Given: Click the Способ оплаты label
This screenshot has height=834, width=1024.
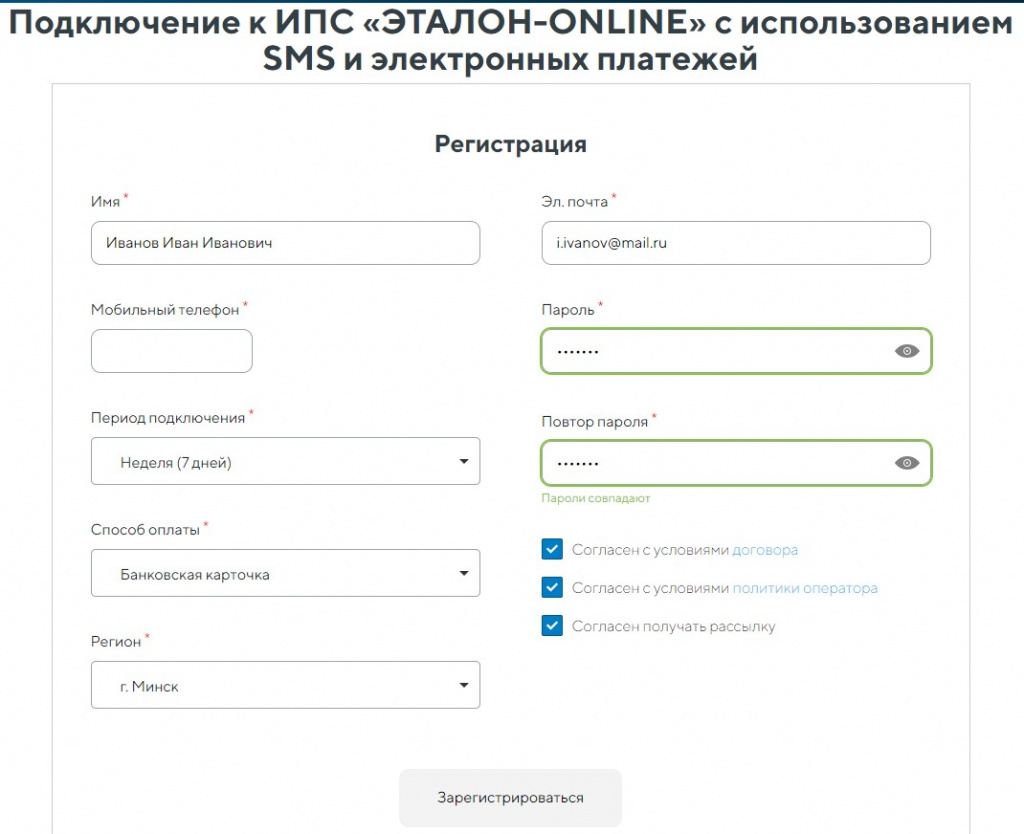Looking at the screenshot, I should coord(145,530).
